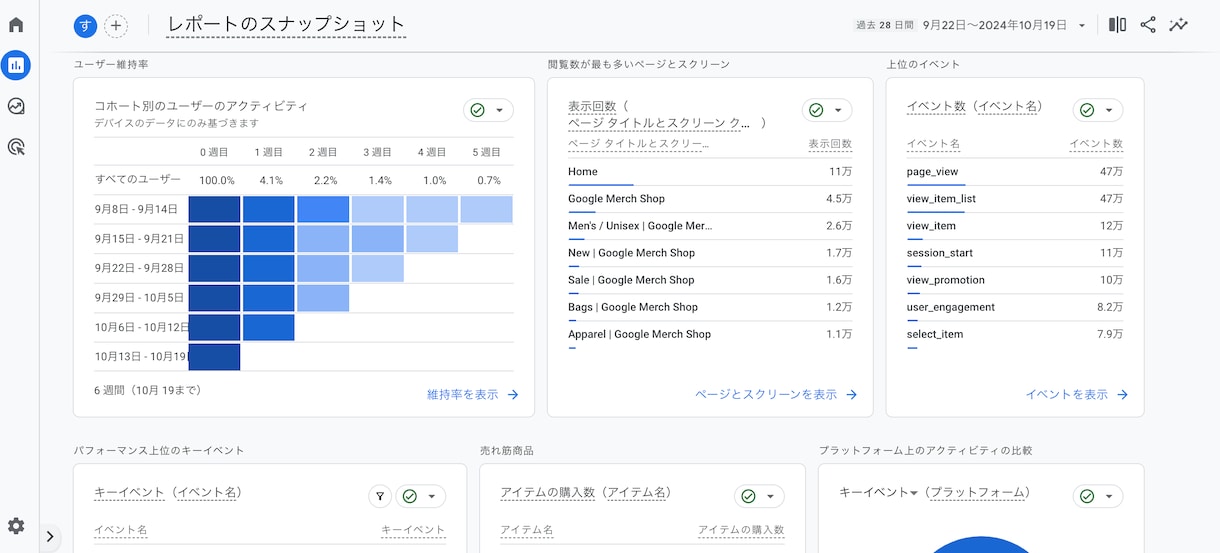The width and height of the screenshot is (1220, 553).
Task: Click the blue す segment chip
Action: coord(86,26)
